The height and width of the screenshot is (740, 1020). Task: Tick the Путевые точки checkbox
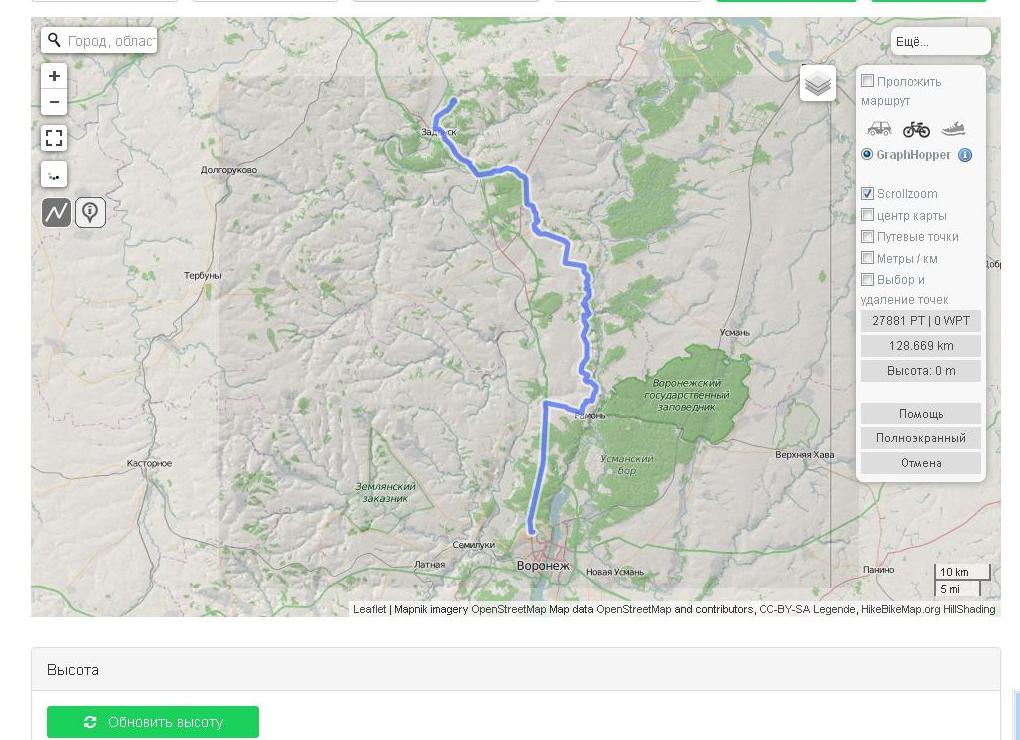868,236
